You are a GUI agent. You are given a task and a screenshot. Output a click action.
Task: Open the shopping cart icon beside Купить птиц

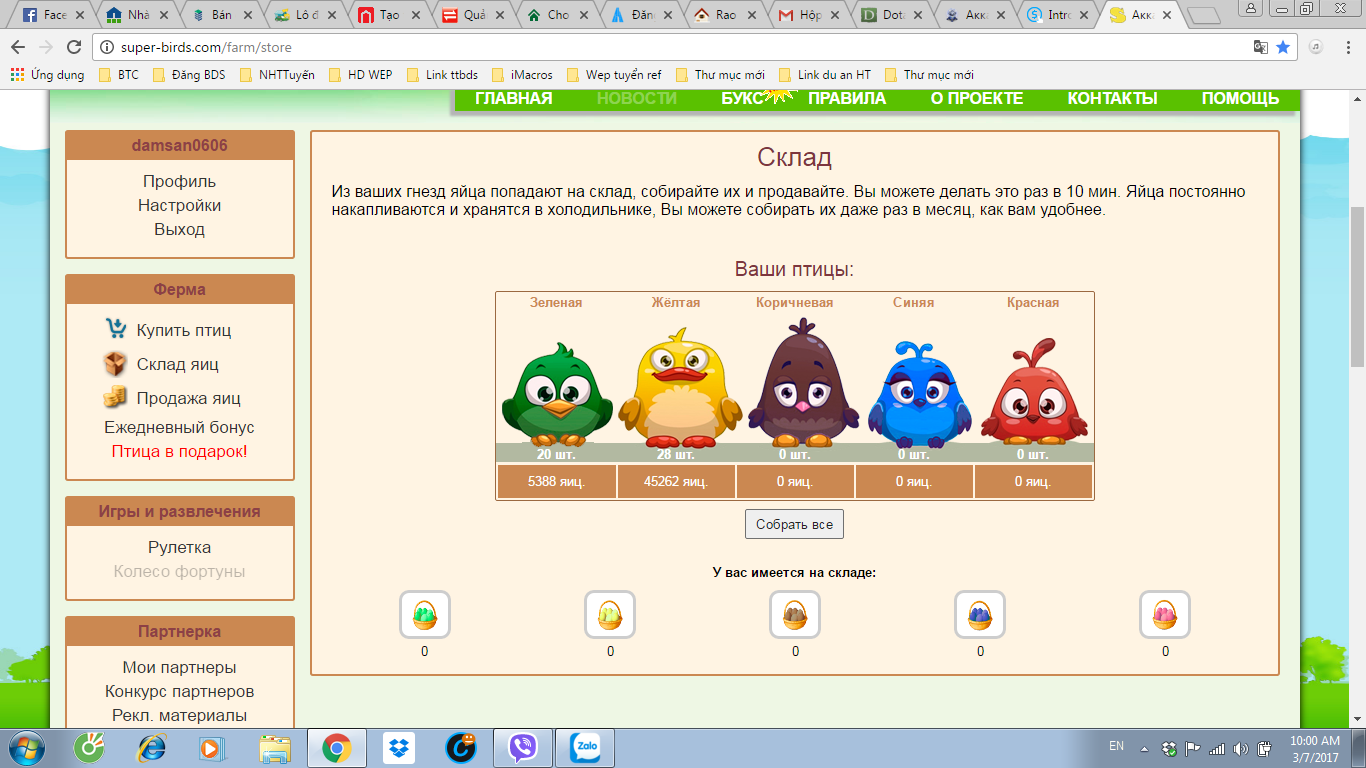[x=115, y=329]
